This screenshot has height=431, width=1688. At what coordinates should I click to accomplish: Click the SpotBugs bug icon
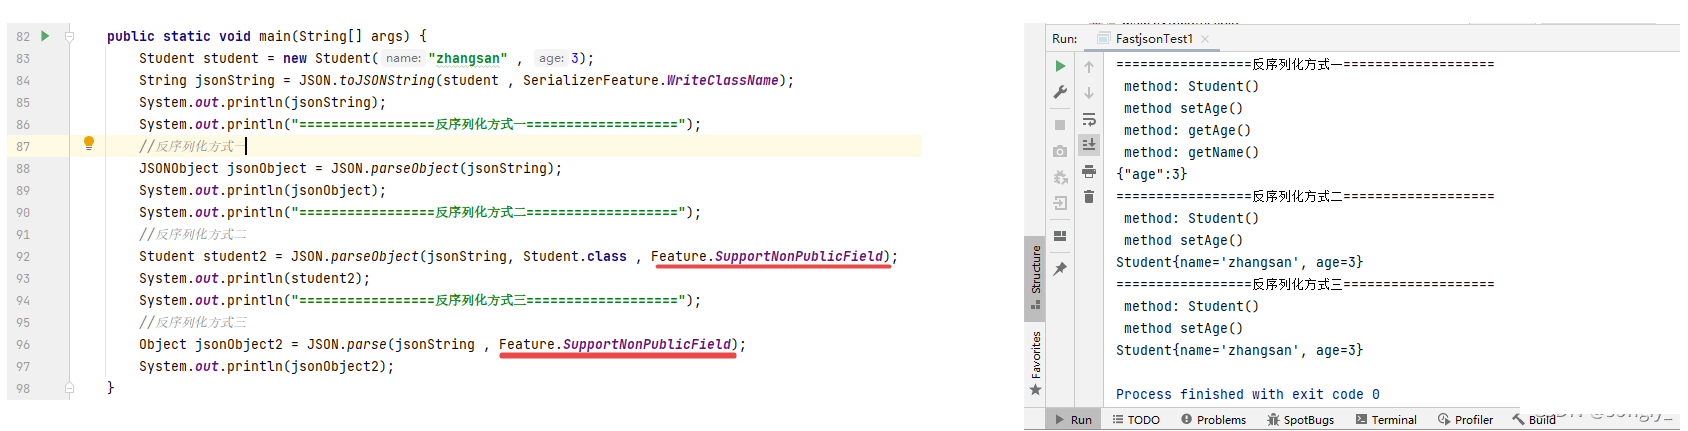point(1273,420)
